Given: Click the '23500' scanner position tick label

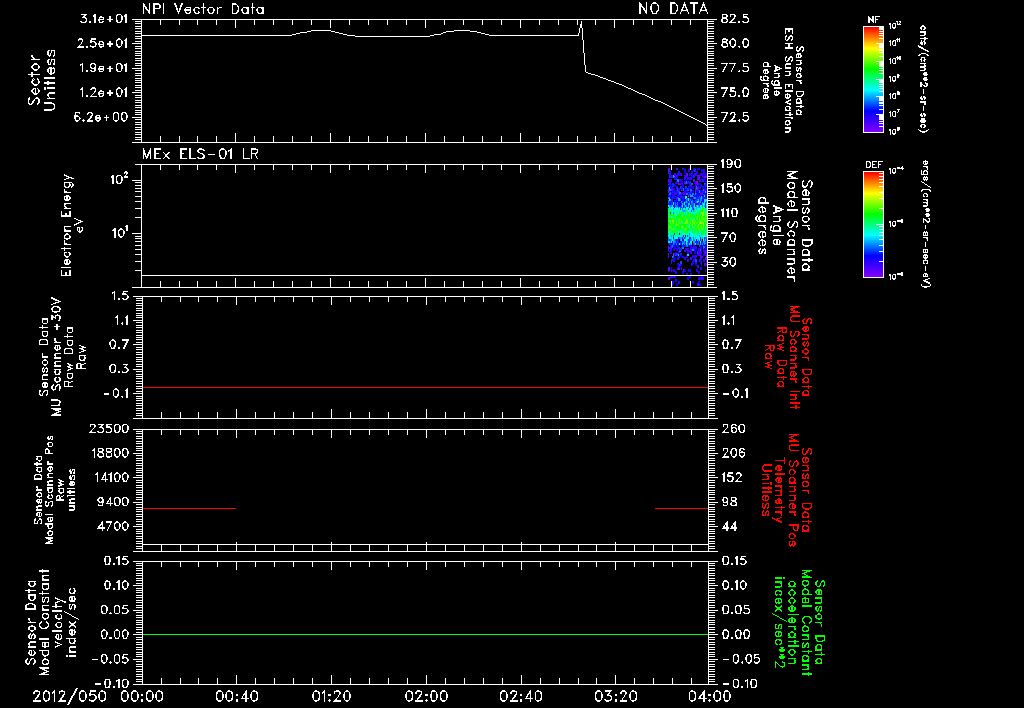Looking at the screenshot, I should [x=109, y=428].
